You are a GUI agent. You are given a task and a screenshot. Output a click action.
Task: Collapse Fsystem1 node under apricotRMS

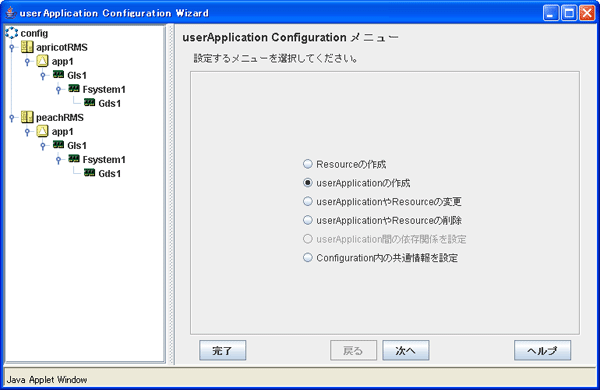tap(59, 90)
